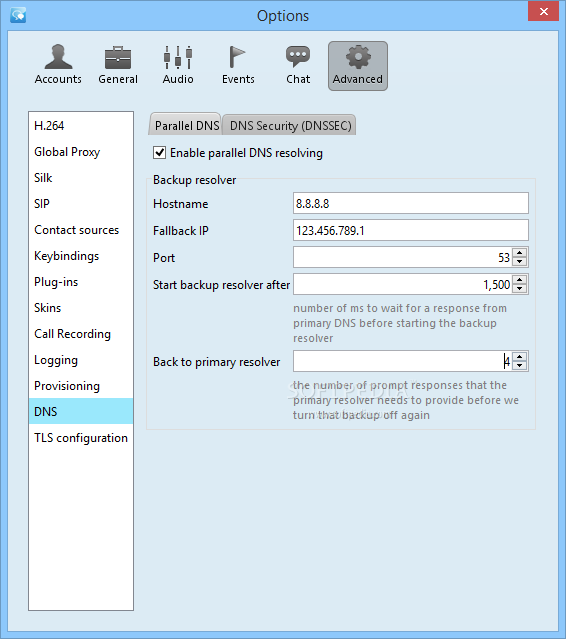Decrease Back to primary resolver value
This screenshot has height=639, width=566.
pyautogui.click(x=520, y=366)
